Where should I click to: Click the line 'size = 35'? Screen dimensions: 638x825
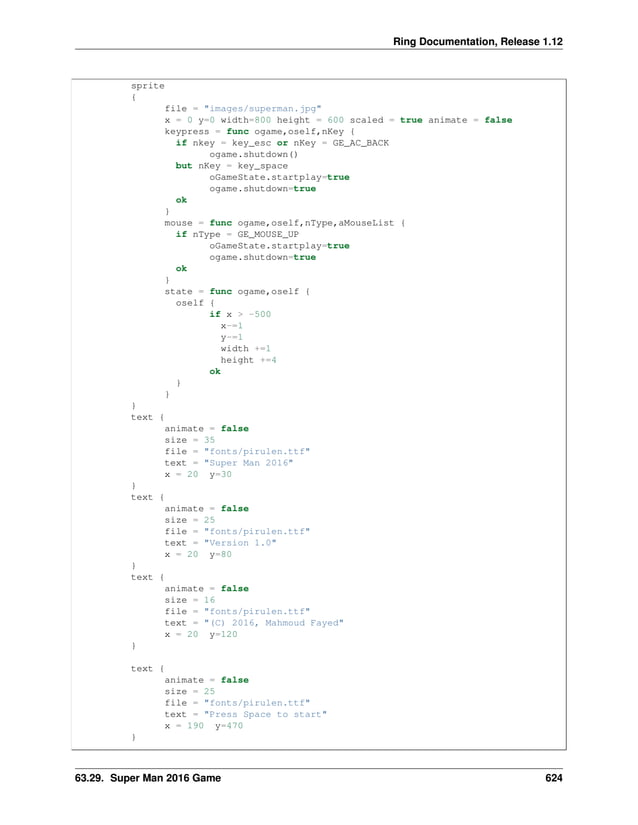189,440
